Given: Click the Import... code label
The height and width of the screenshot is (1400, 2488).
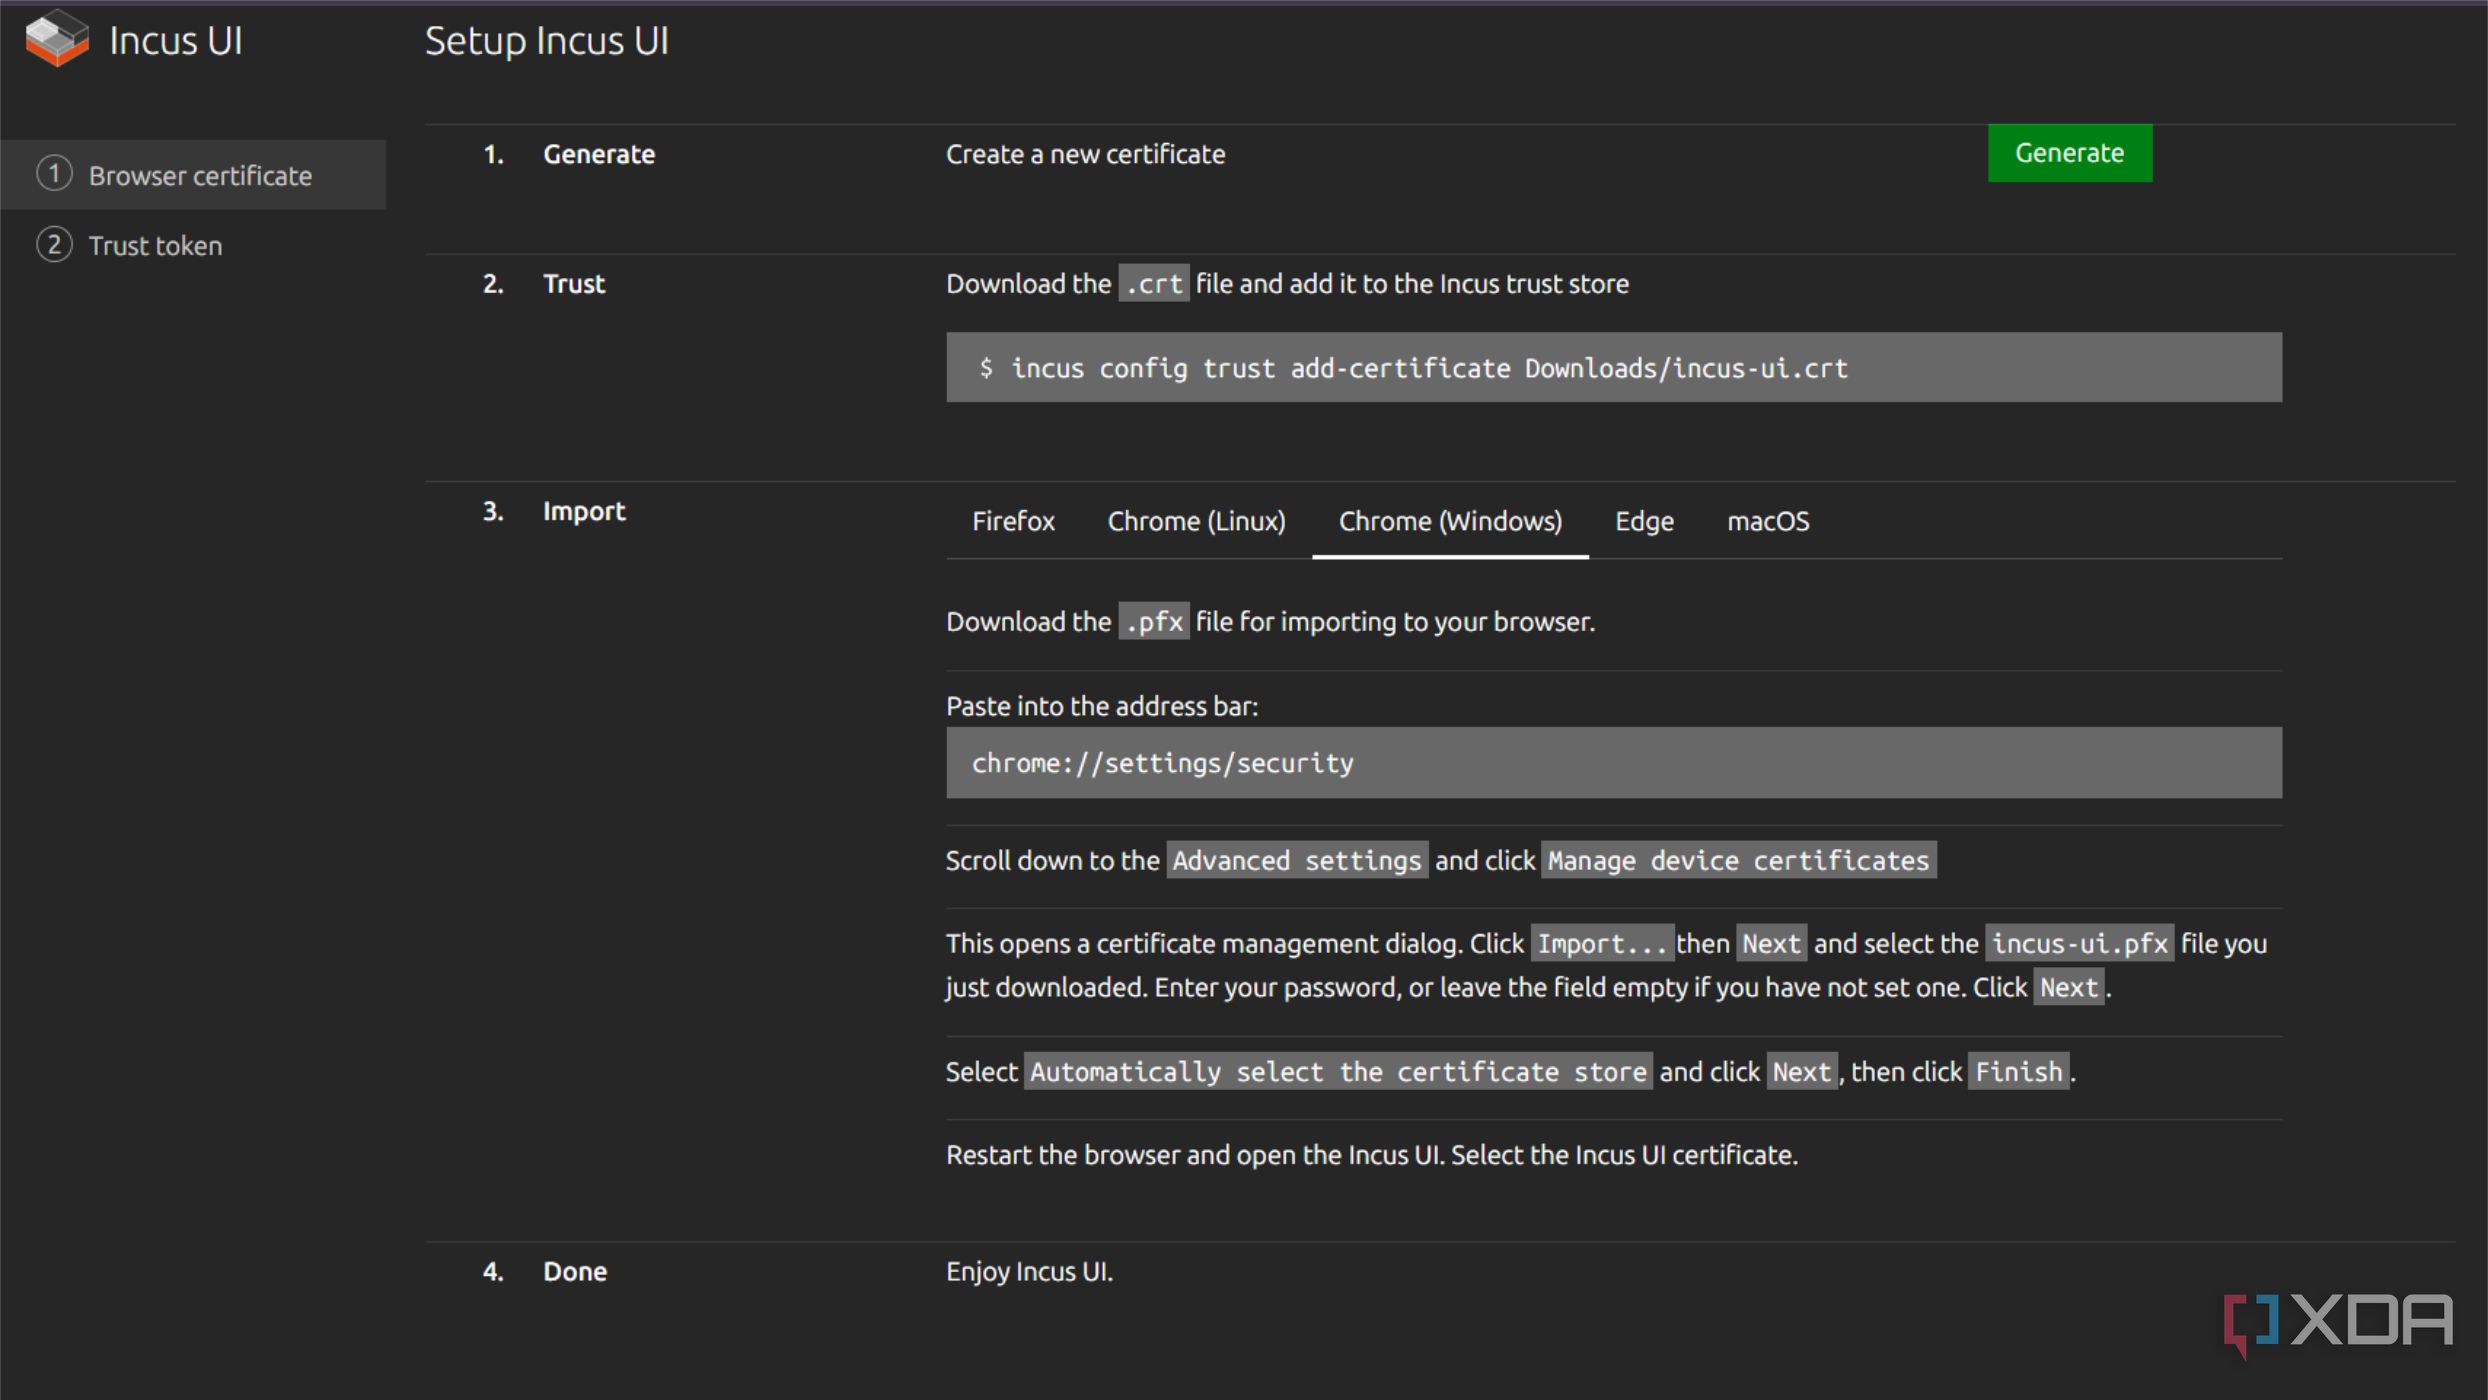Looking at the screenshot, I should (x=1602, y=944).
